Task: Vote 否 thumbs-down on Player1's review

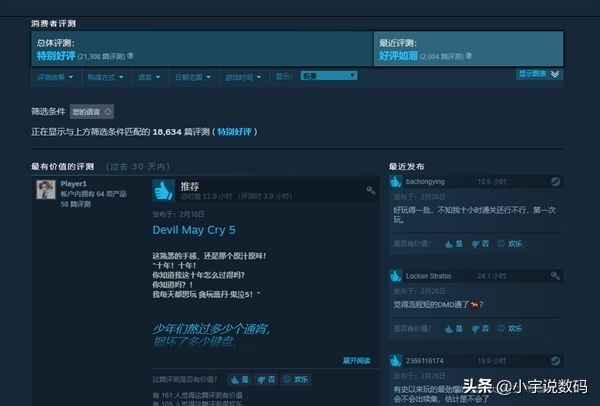Action: tap(266, 380)
